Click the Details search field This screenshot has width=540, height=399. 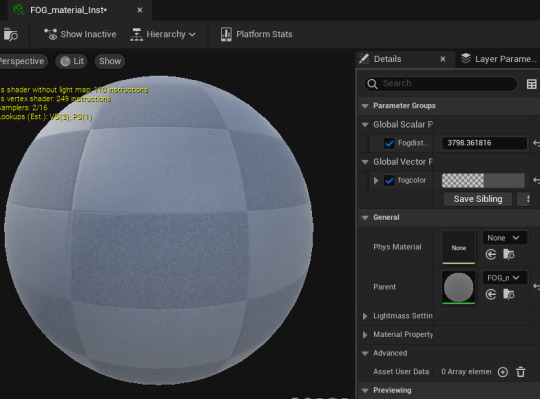(440, 83)
